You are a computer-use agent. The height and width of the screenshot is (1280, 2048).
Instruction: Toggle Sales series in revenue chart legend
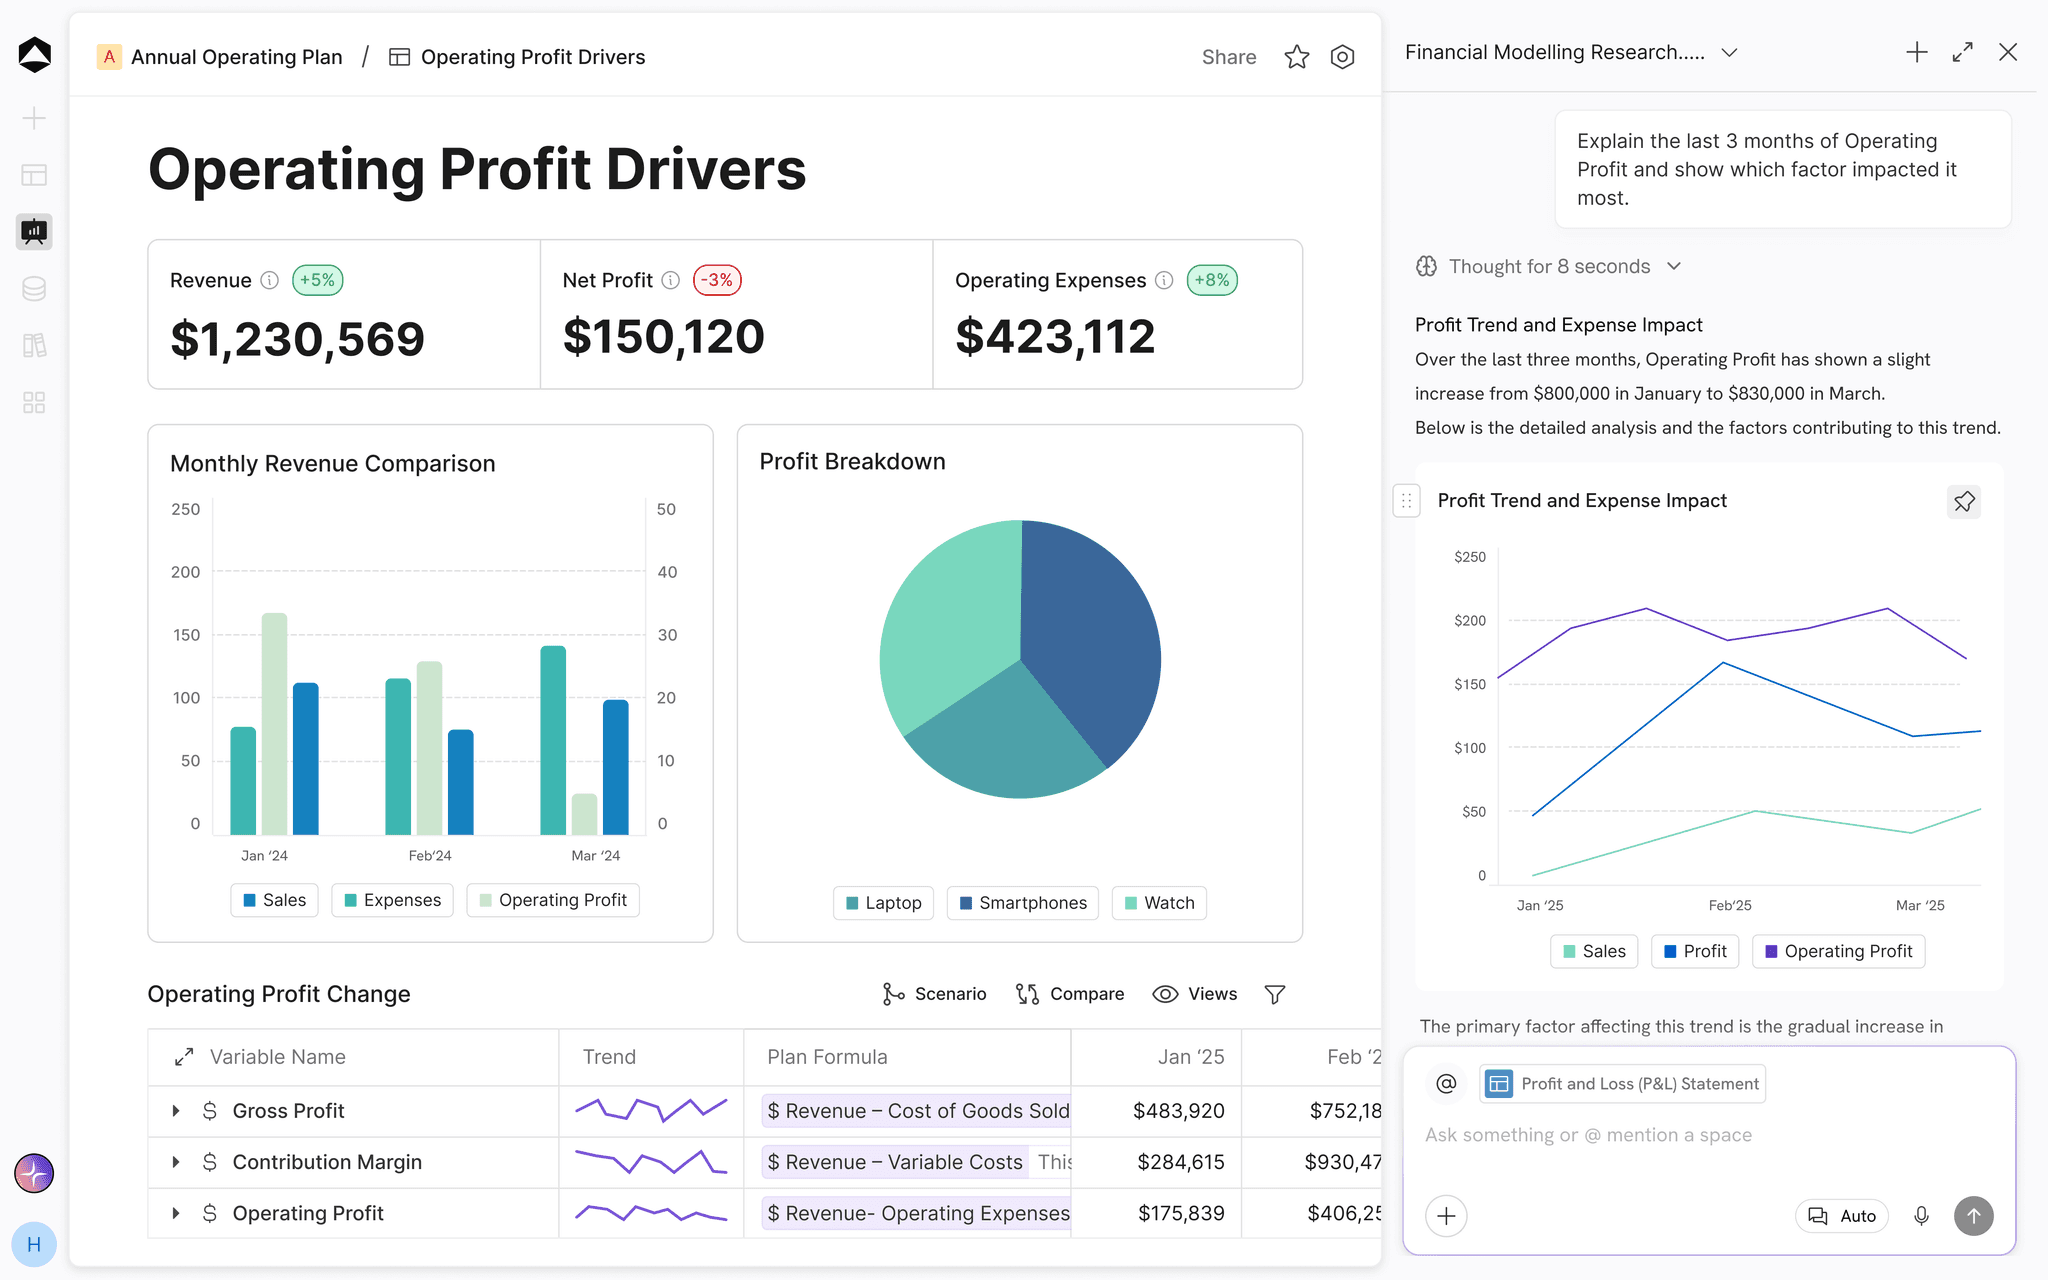[x=275, y=900]
